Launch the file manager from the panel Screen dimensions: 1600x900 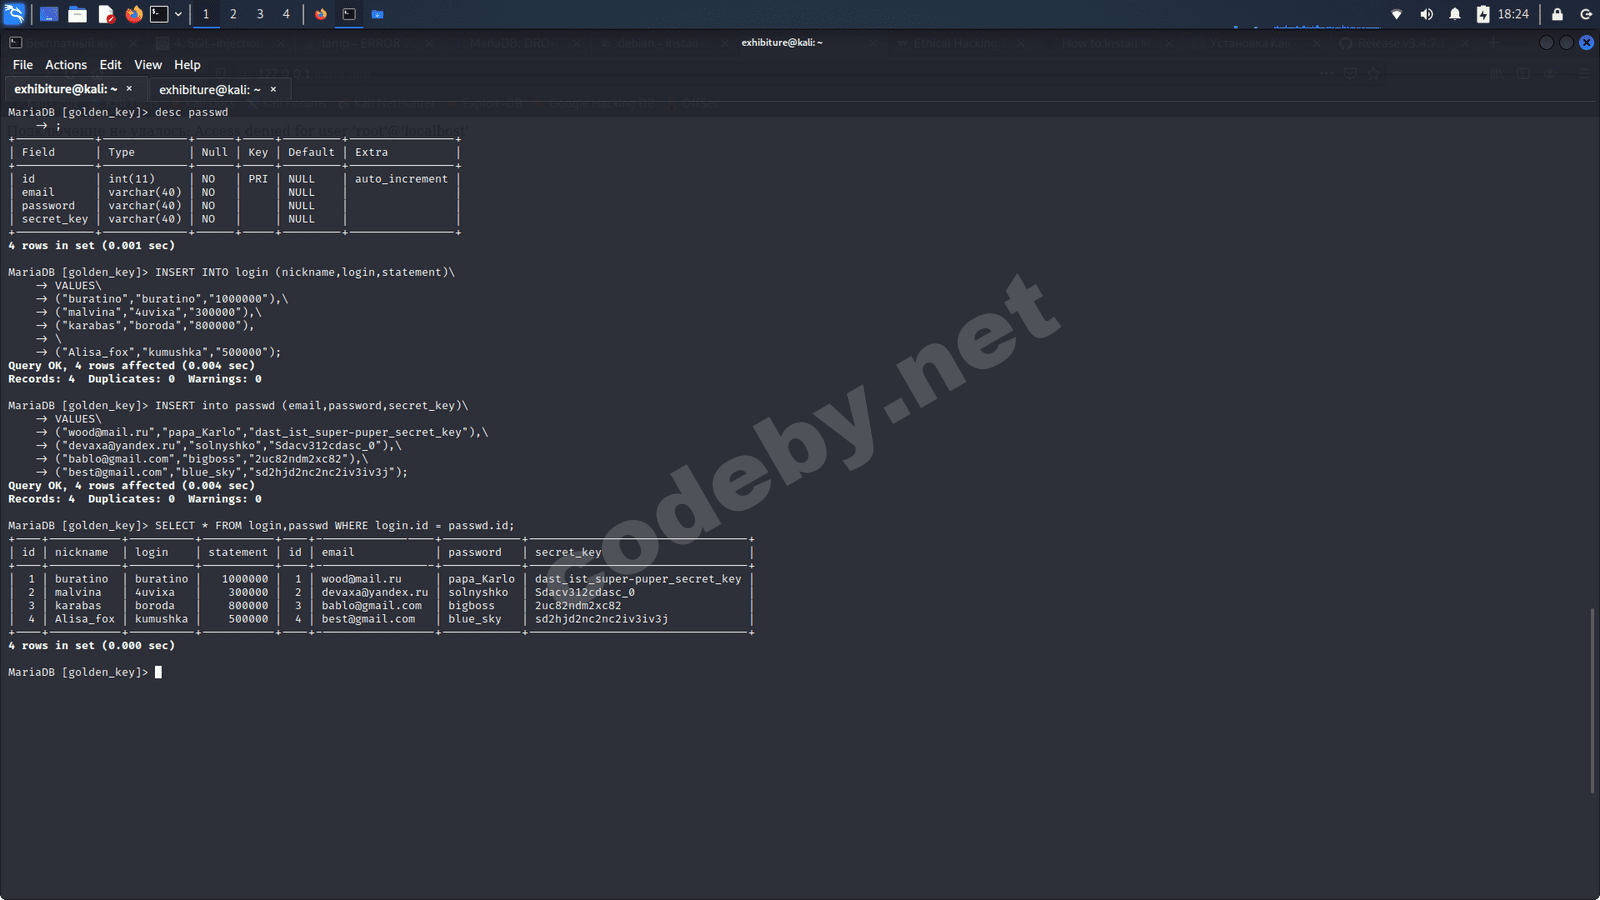77,14
